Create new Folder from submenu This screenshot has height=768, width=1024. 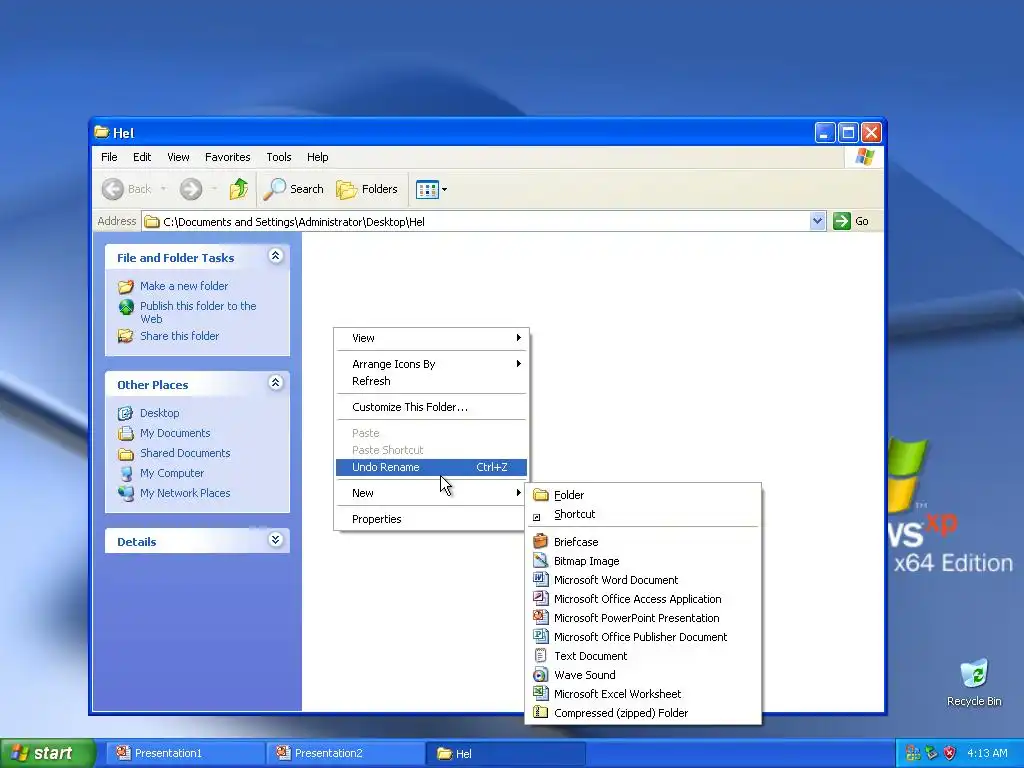coord(643,495)
